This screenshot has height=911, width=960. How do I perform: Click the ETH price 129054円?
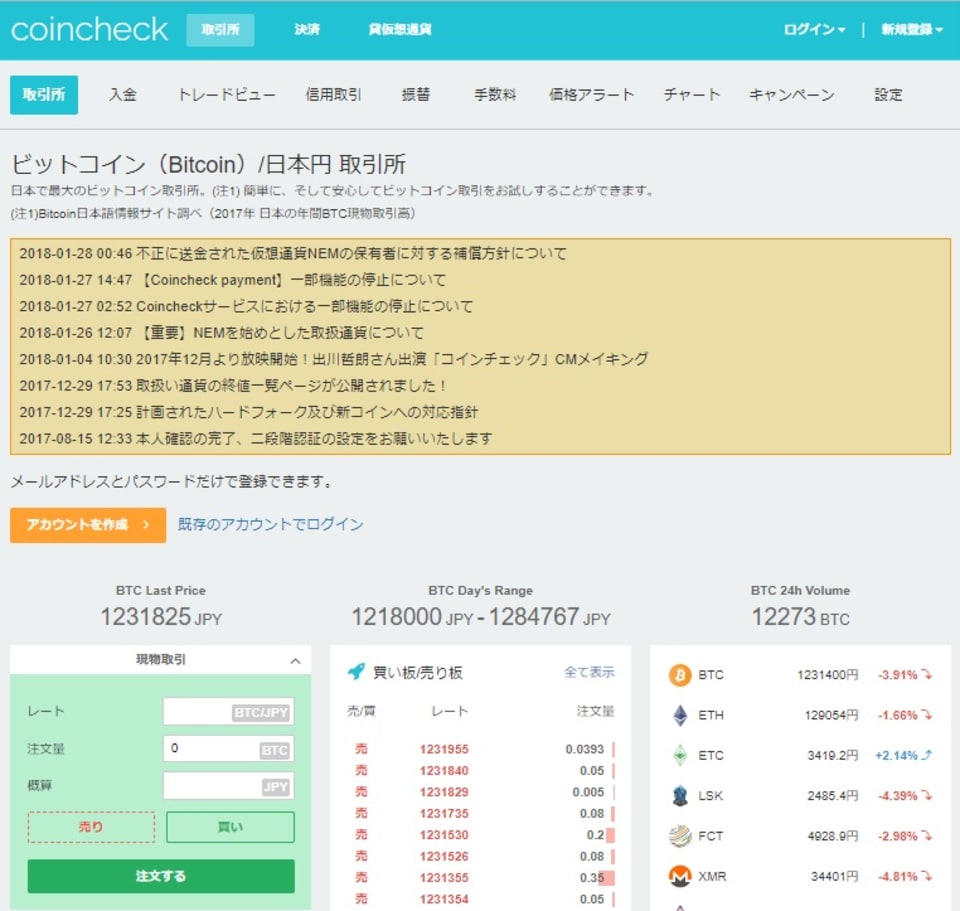(831, 715)
